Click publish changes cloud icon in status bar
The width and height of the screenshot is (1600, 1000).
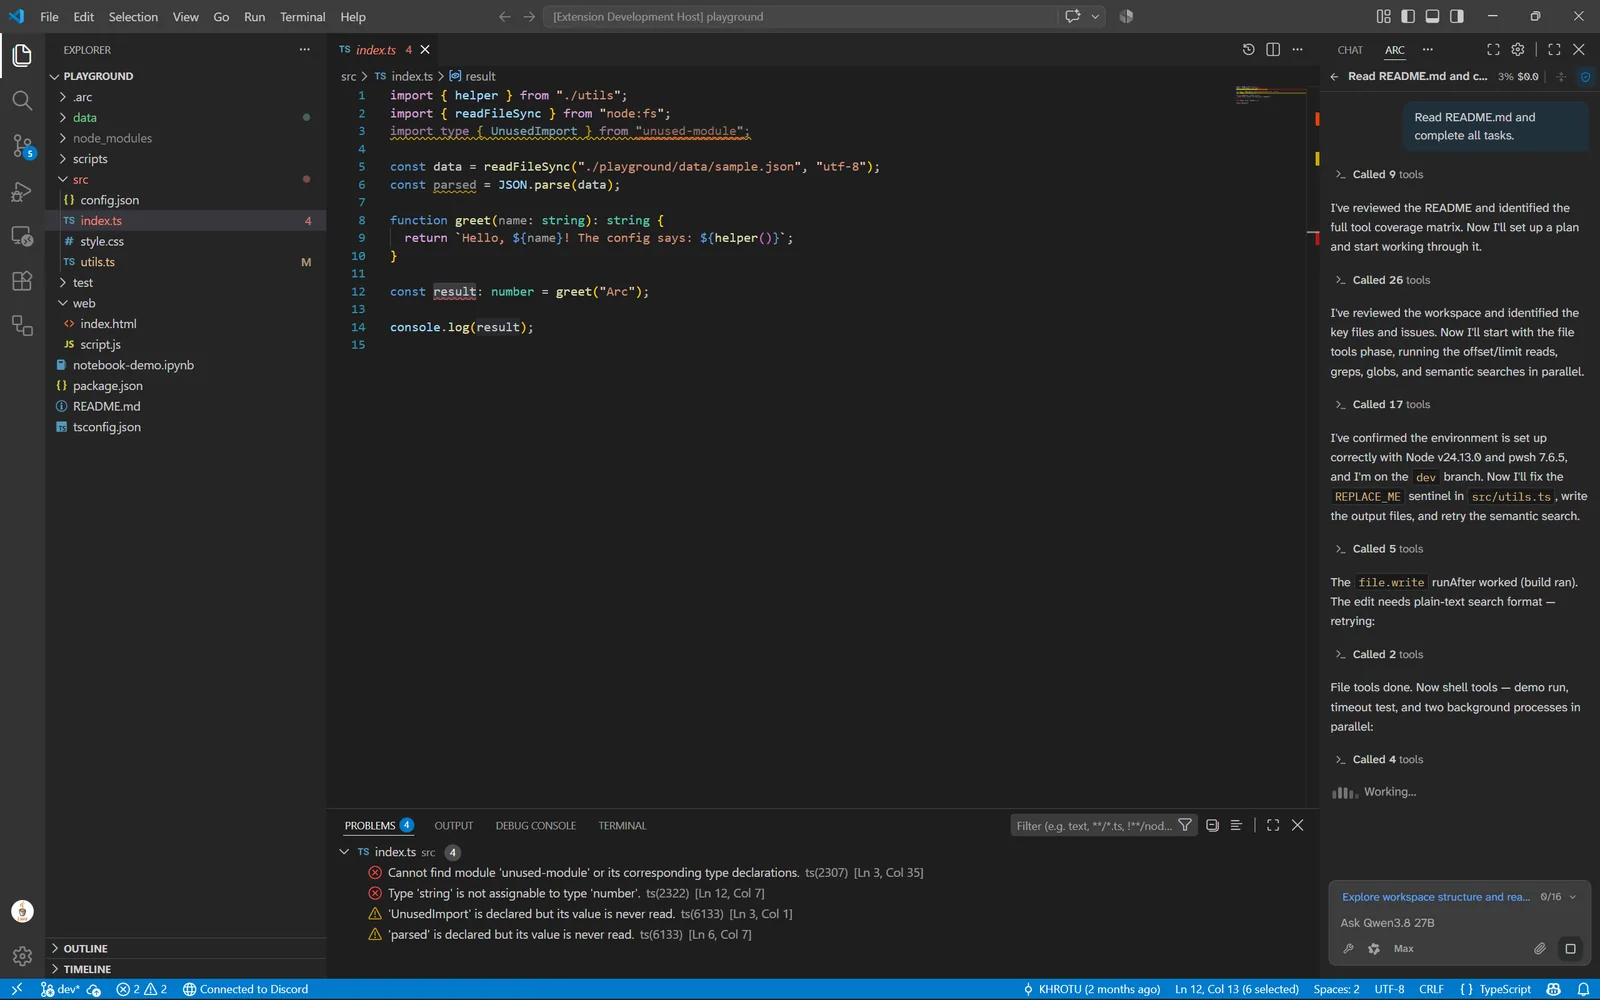[94, 989]
